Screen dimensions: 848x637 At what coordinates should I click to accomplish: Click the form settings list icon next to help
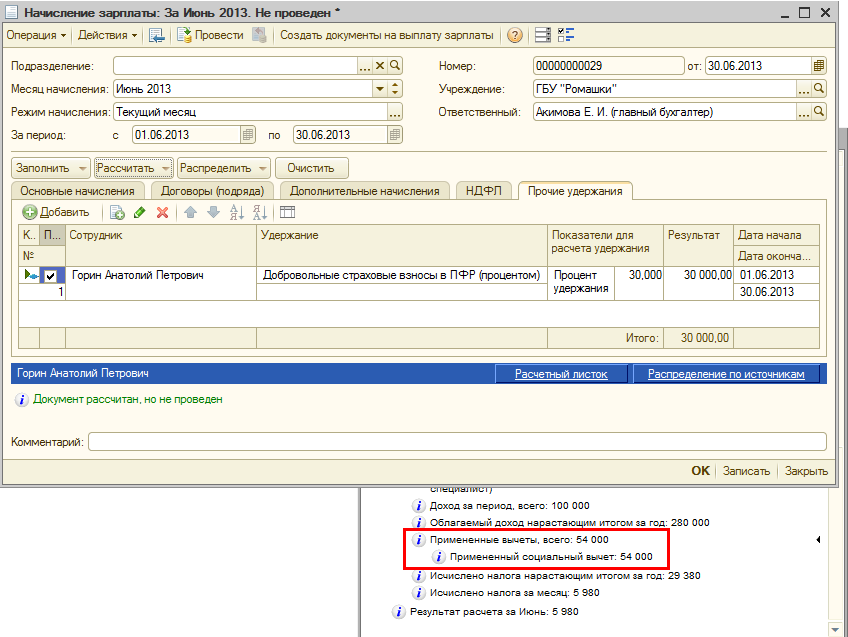(542, 35)
